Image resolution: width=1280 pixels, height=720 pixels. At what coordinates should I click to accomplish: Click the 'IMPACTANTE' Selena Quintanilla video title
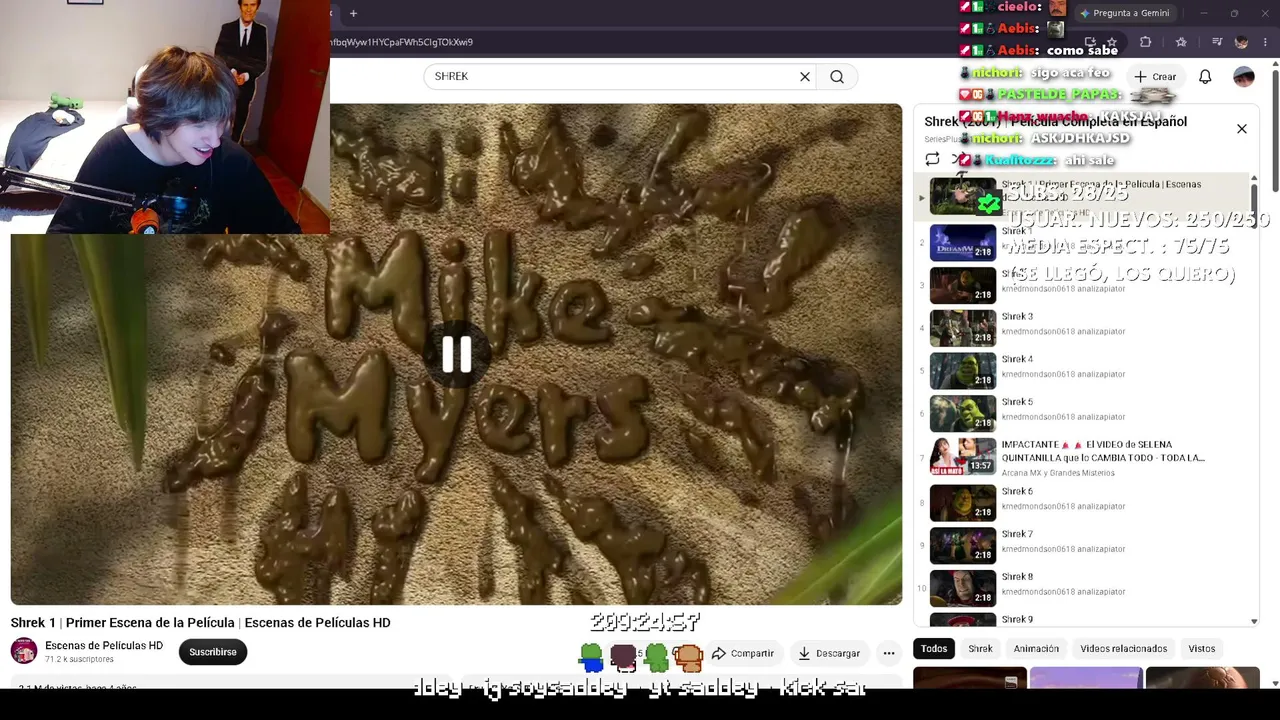1103,451
